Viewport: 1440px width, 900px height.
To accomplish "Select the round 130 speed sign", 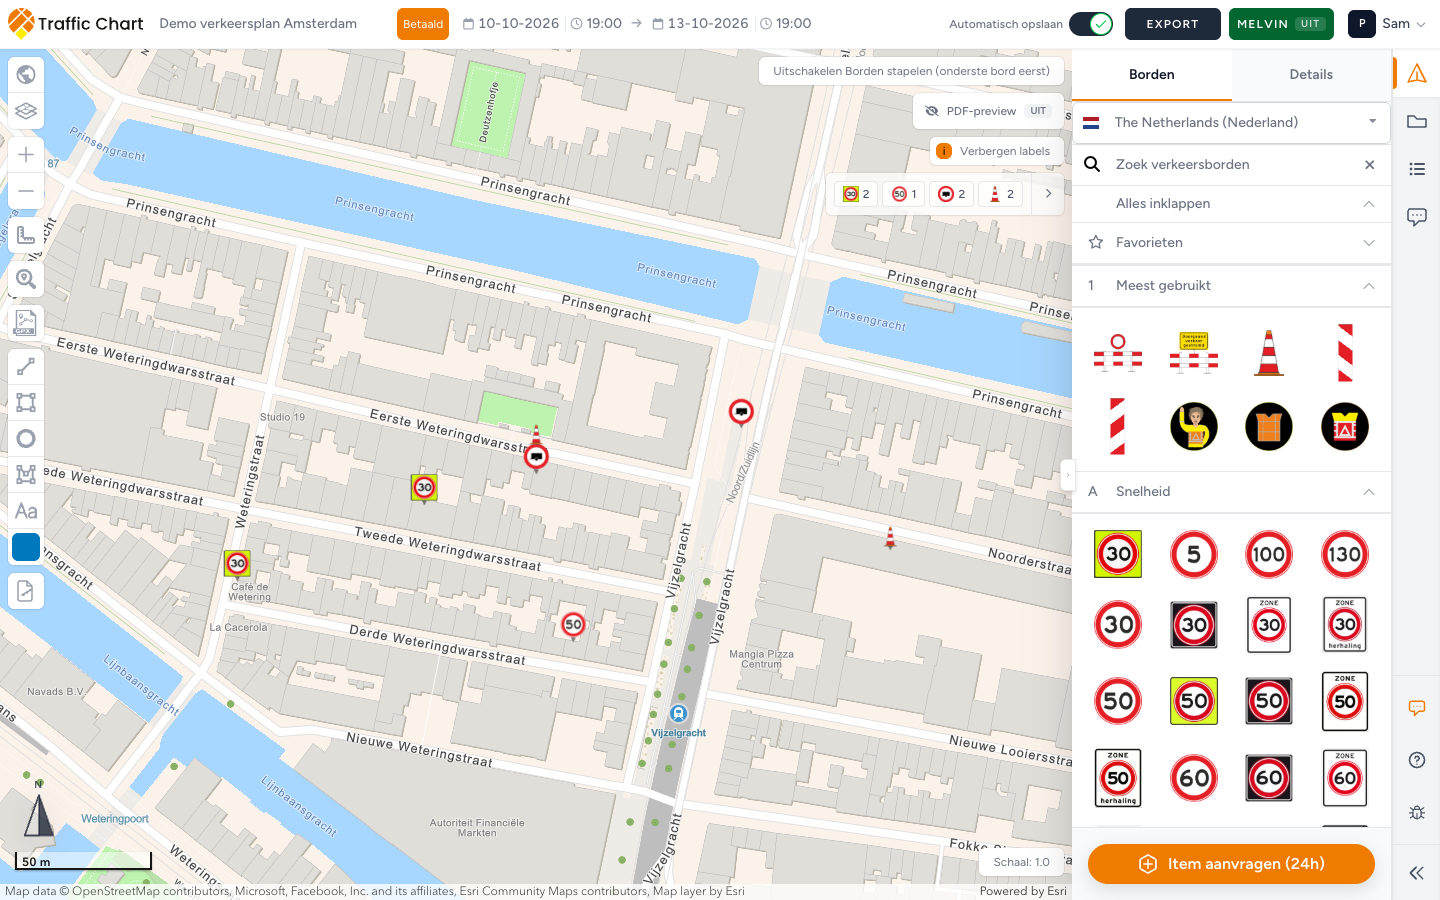I will click(1345, 554).
